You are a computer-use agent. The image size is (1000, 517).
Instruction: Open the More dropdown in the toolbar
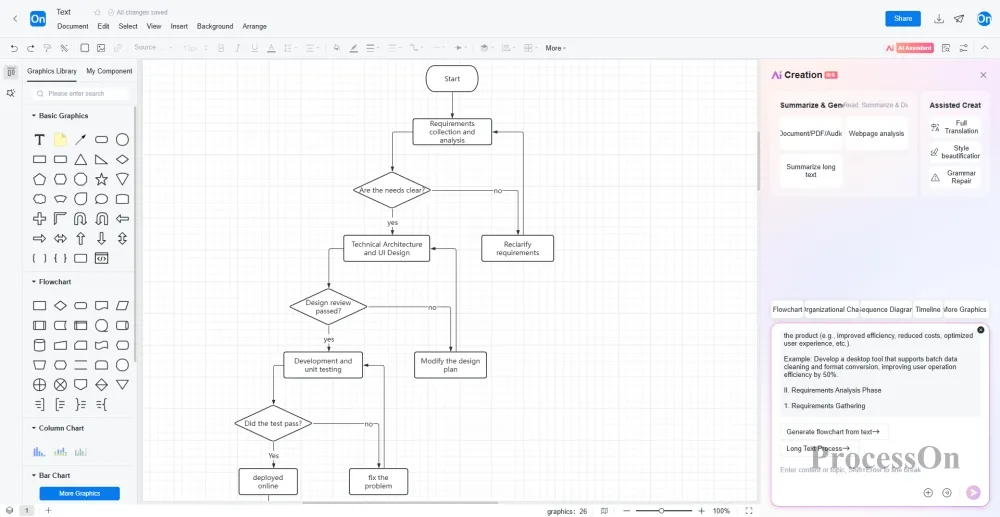pos(555,48)
